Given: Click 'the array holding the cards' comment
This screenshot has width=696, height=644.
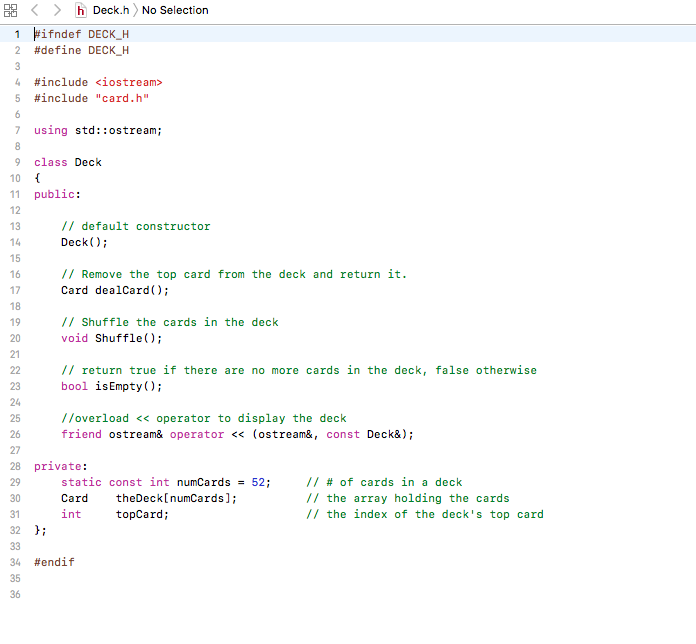Looking at the screenshot, I should coord(408,498).
